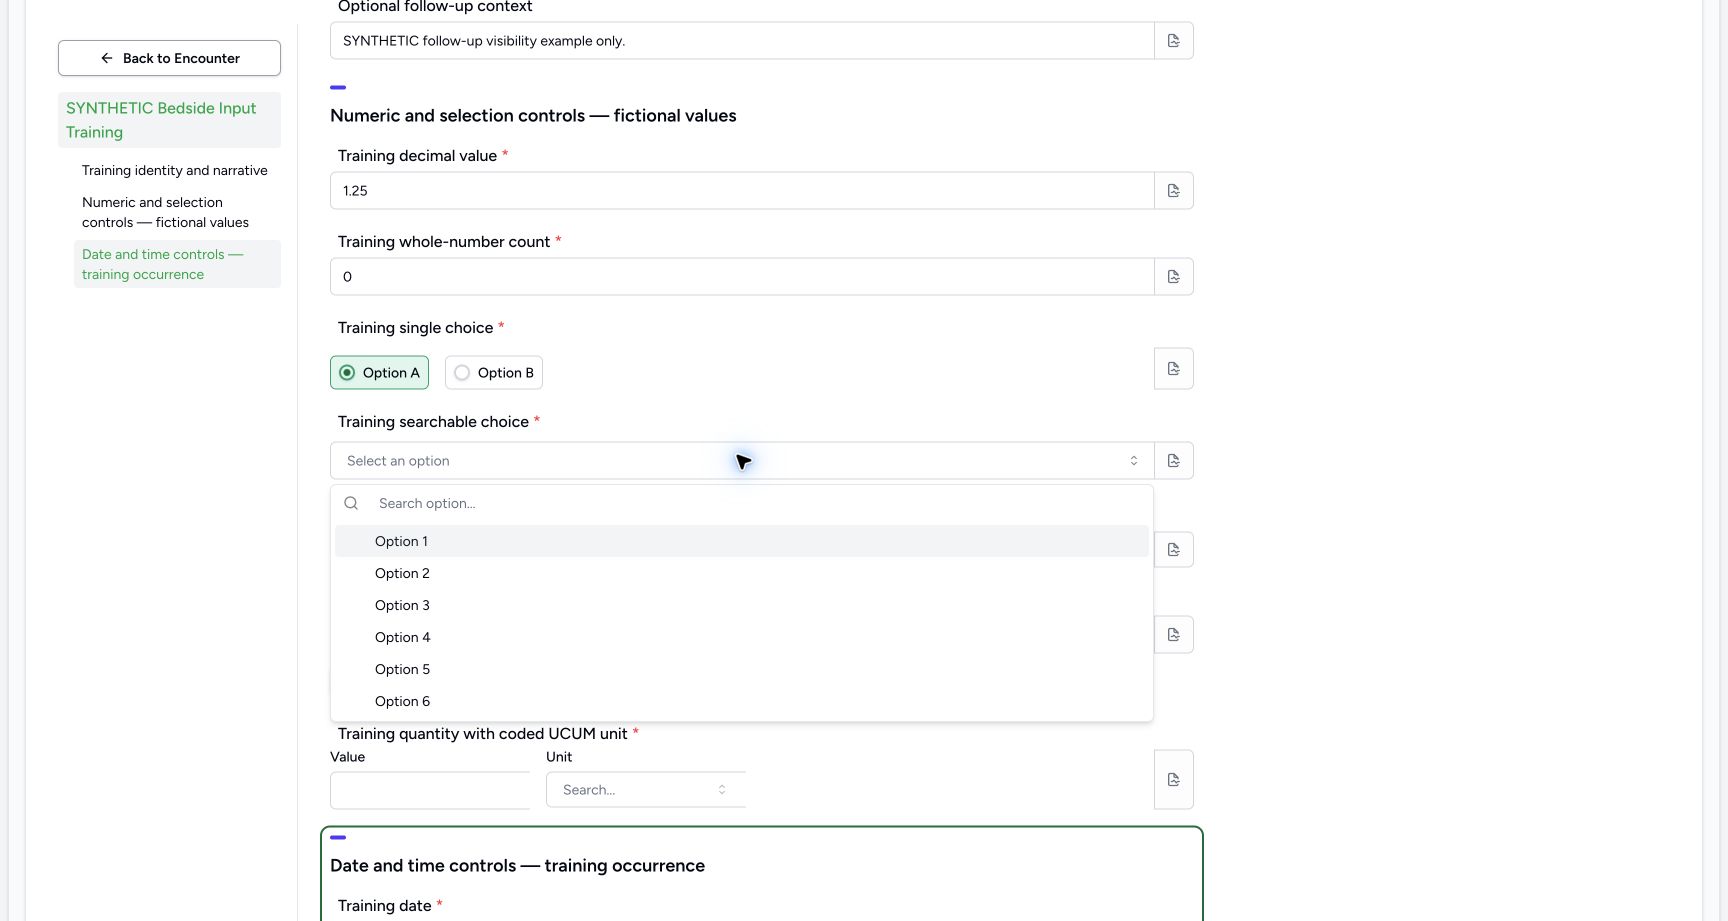Click note icon beside Training single choice

point(1174,369)
